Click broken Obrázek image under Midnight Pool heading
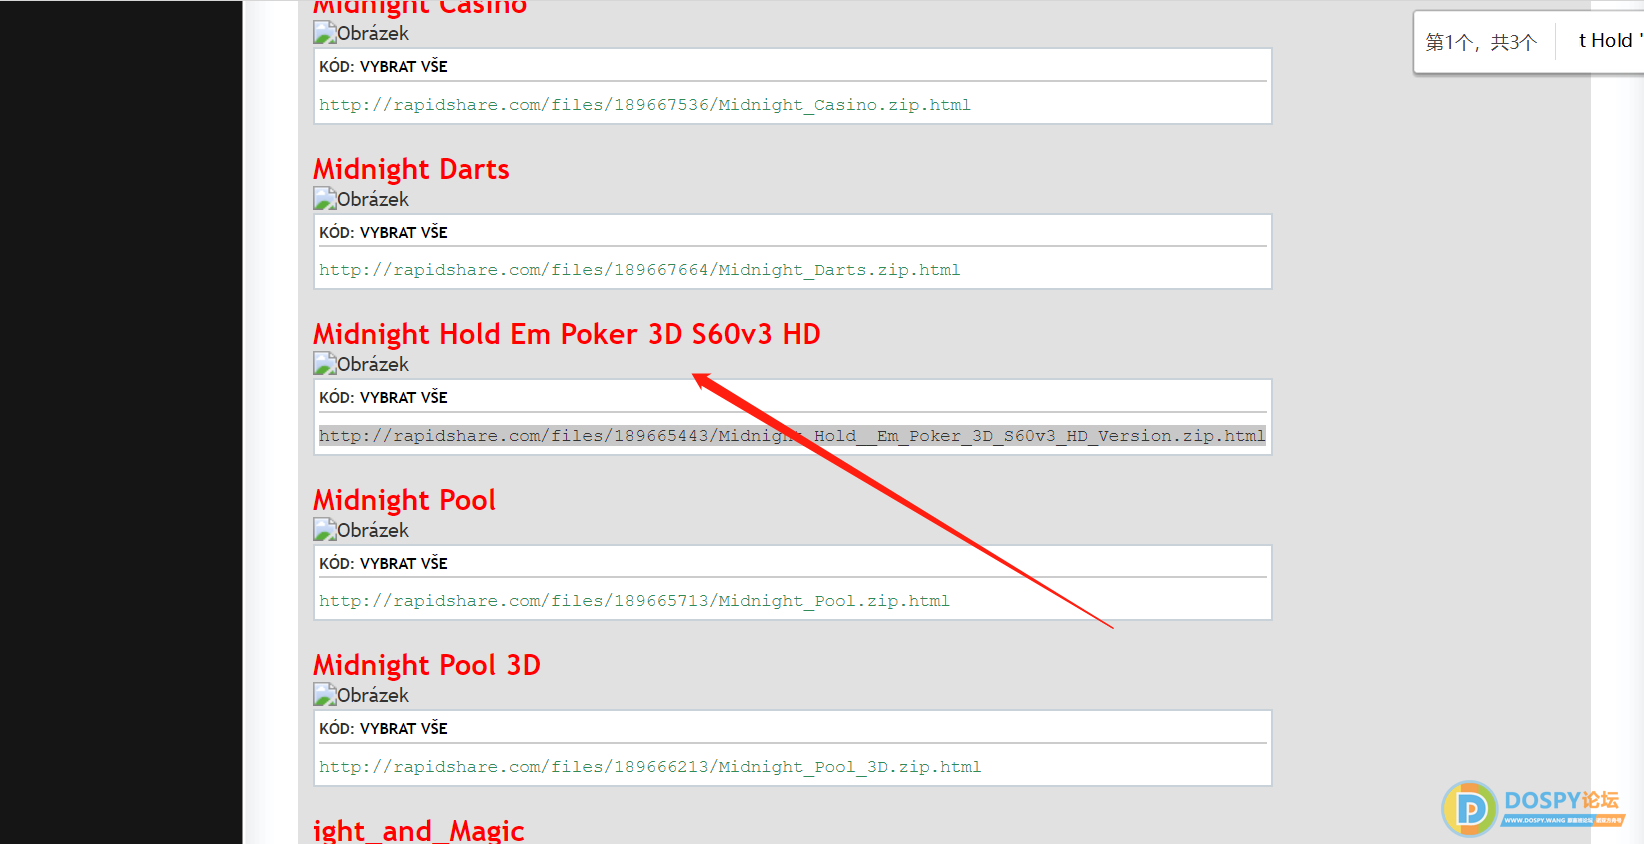The image size is (1644, 844). 361,530
